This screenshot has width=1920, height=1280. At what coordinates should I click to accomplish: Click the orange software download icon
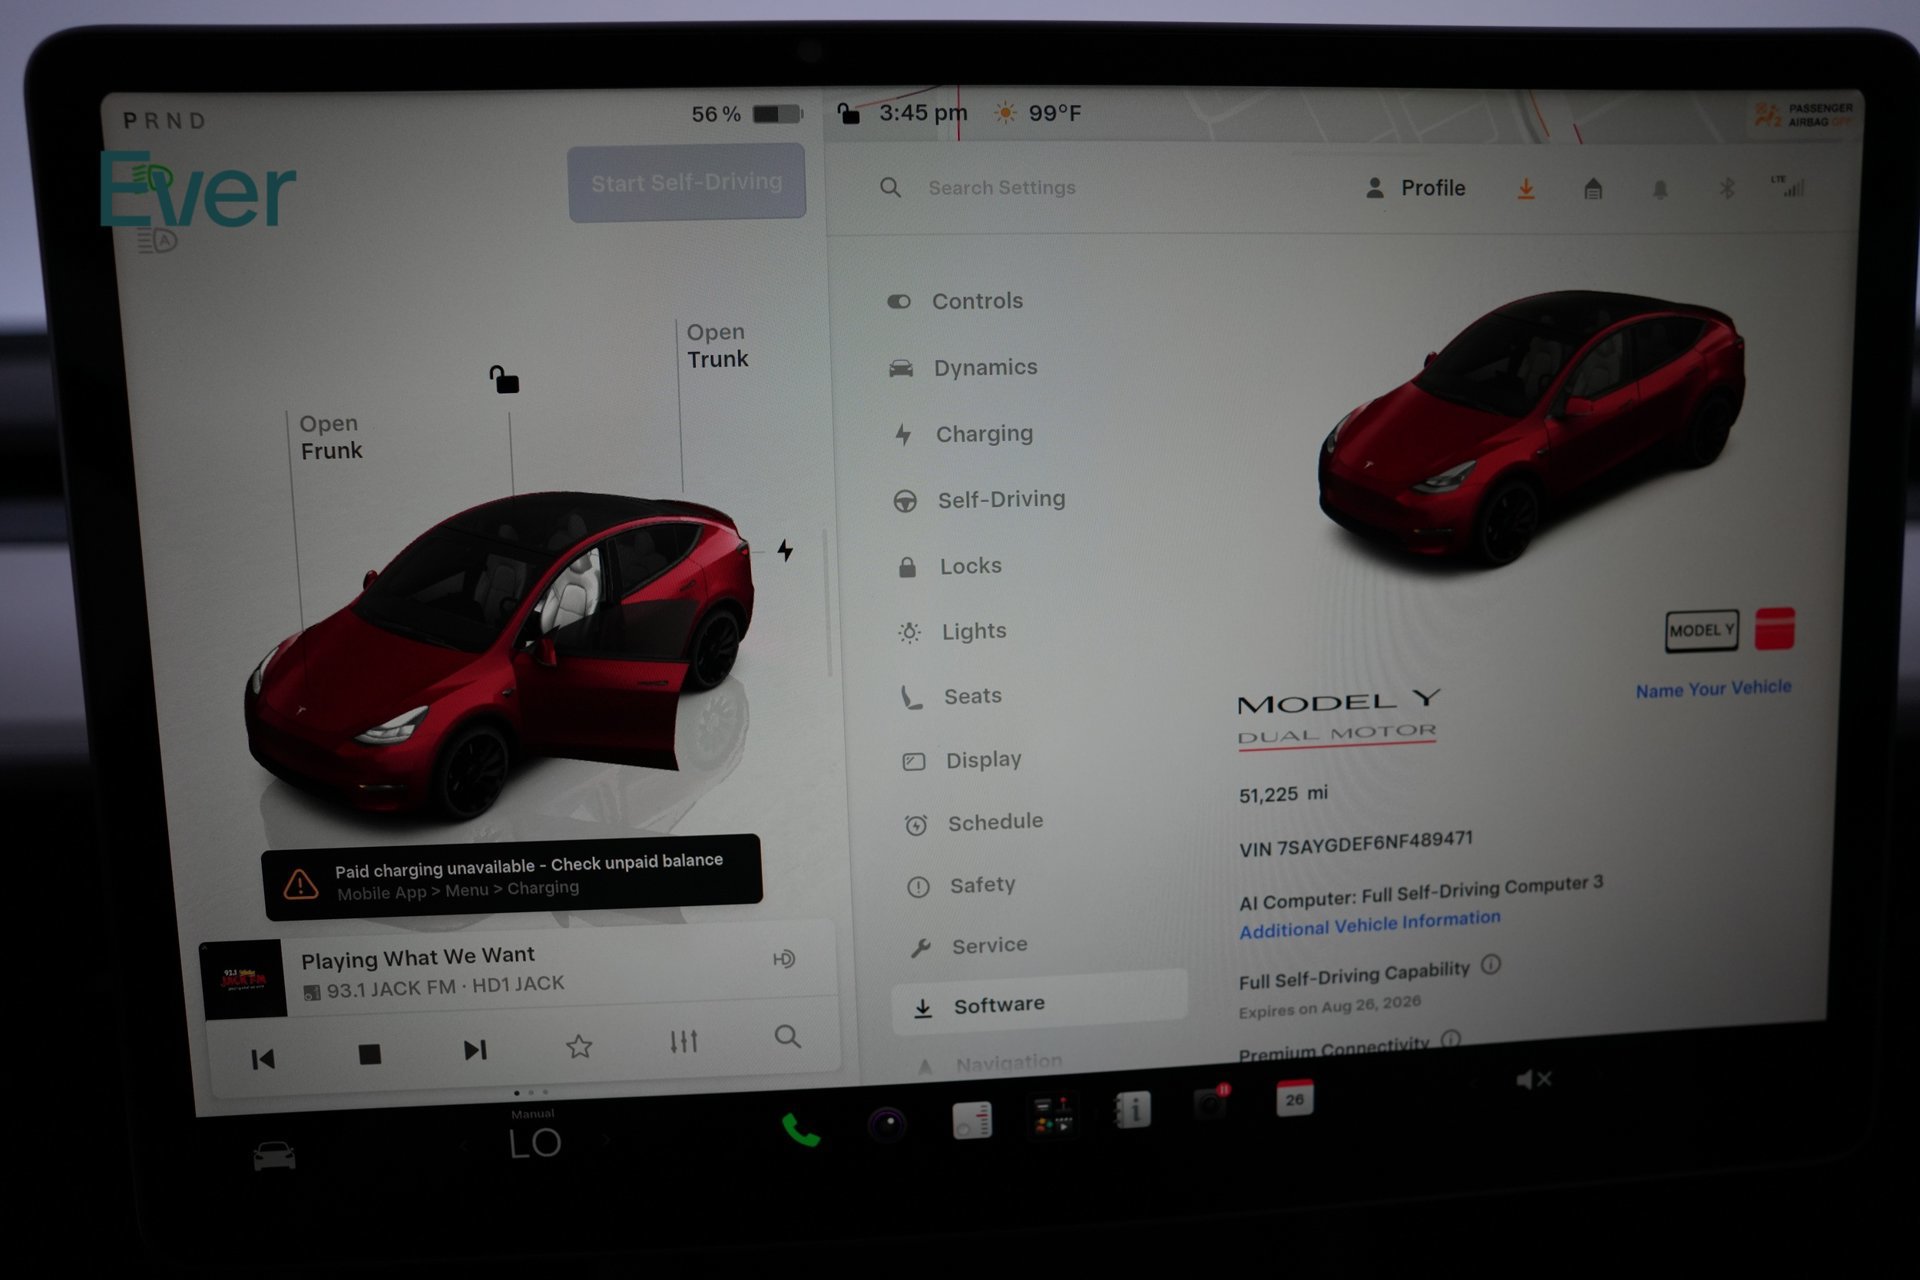click(1526, 188)
